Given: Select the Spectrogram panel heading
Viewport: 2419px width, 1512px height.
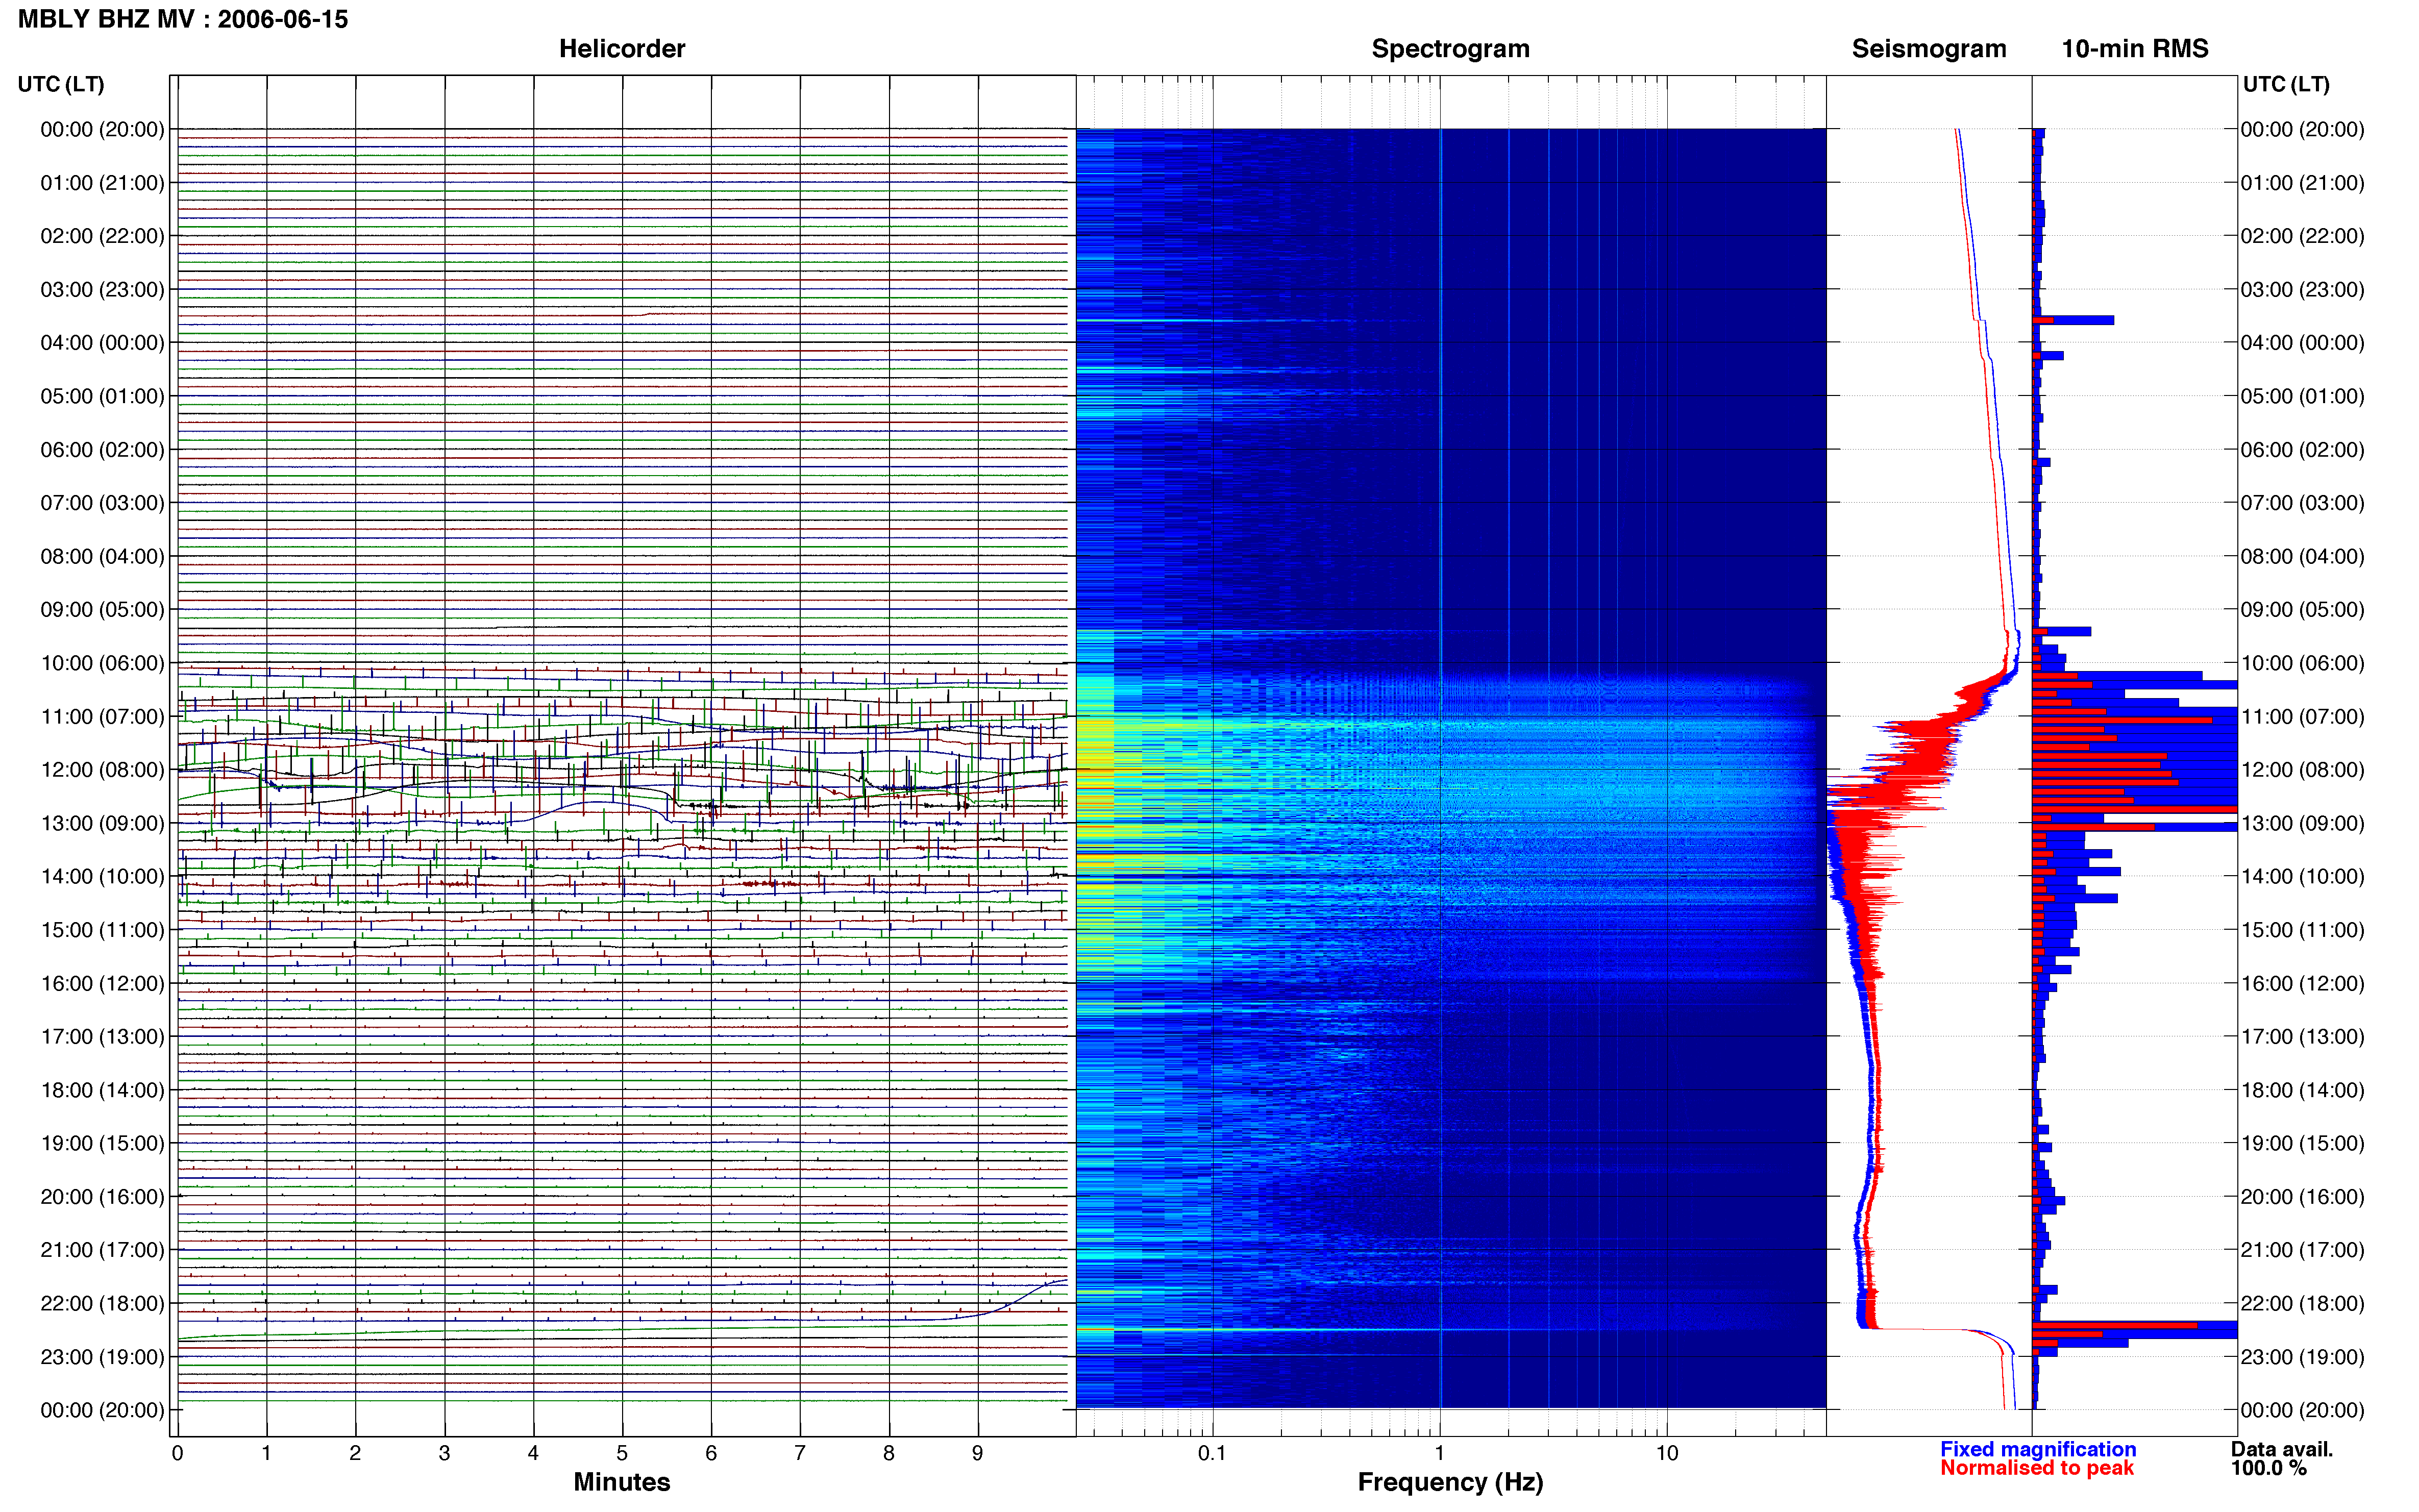Looking at the screenshot, I should [x=1450, y=48].
